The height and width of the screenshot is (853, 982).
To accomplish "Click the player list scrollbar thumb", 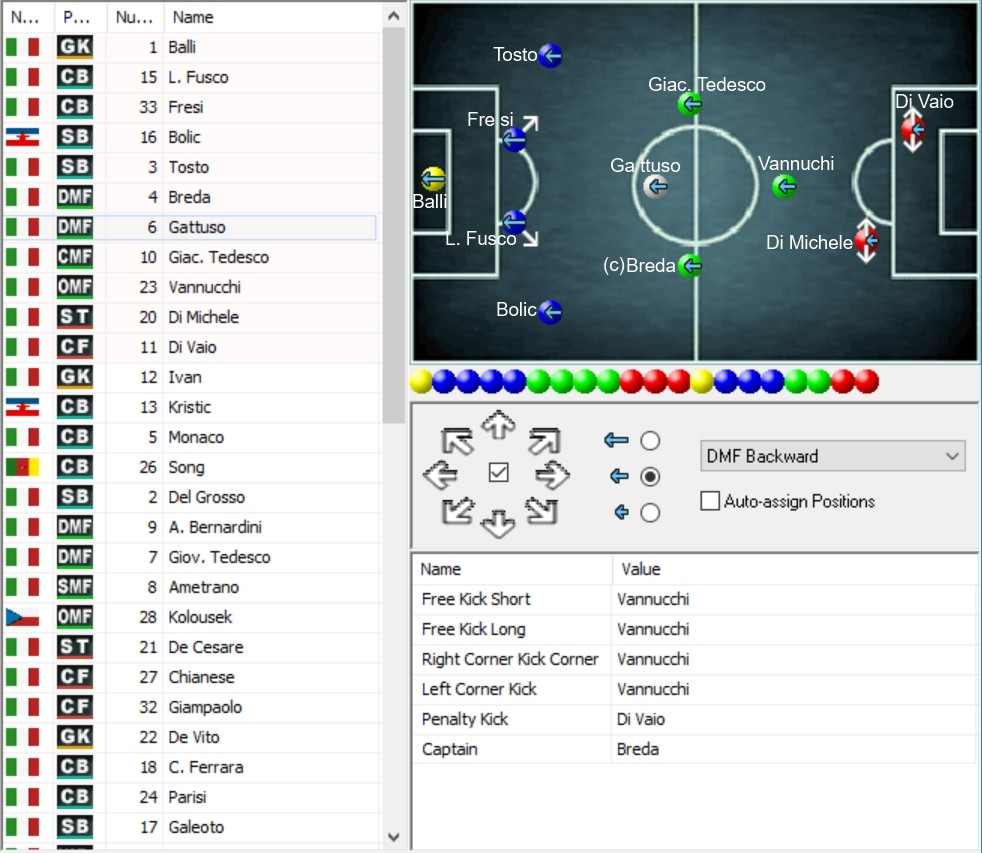I will point(393,227).
